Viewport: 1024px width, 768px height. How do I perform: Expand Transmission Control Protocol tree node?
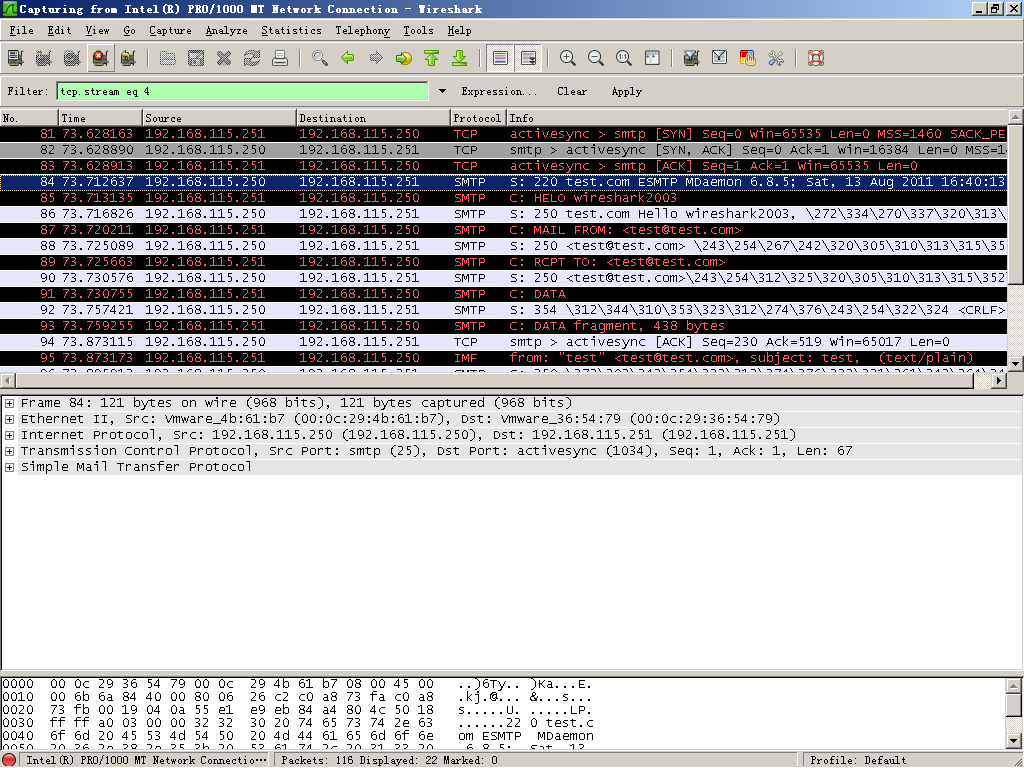point(9,451)
